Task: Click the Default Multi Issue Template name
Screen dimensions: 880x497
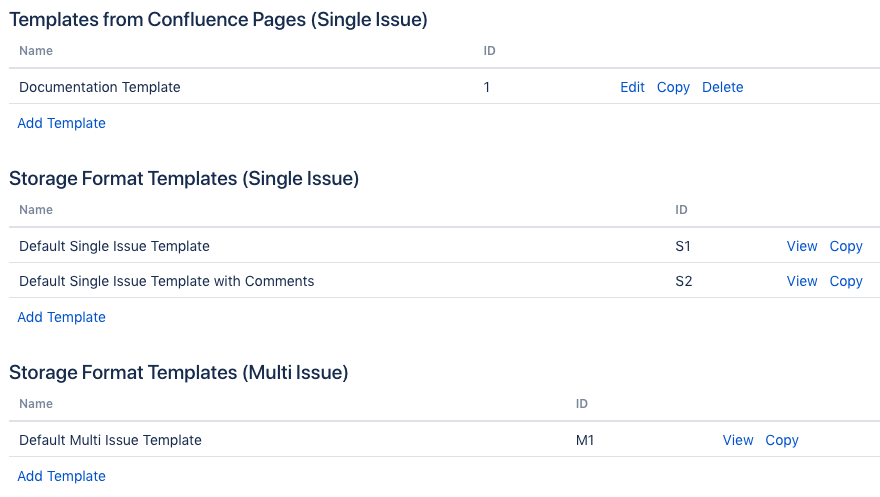Action: pyautogui.click(x=110, y=440)
